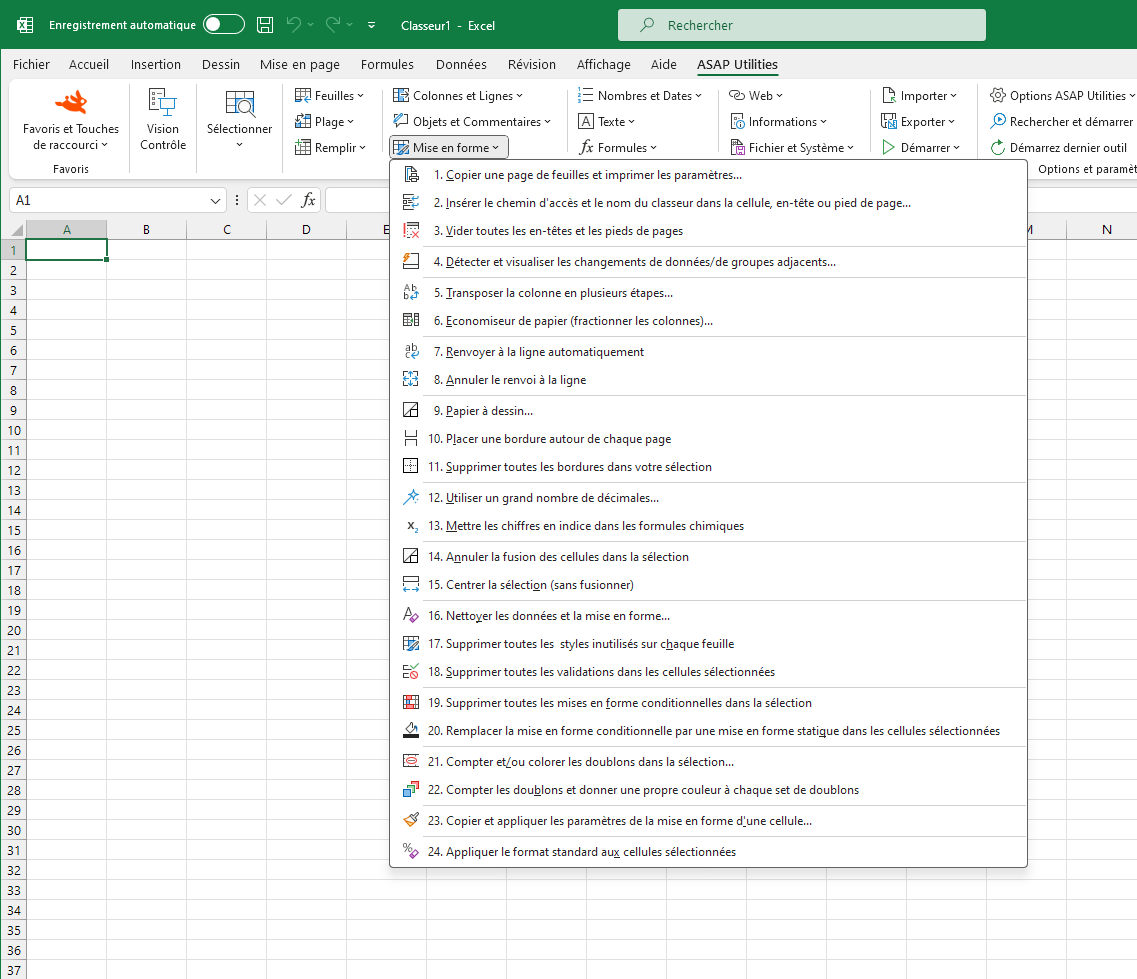Open the Données tab
Viewport: 1137px width, 979px height.
[461, 65]
